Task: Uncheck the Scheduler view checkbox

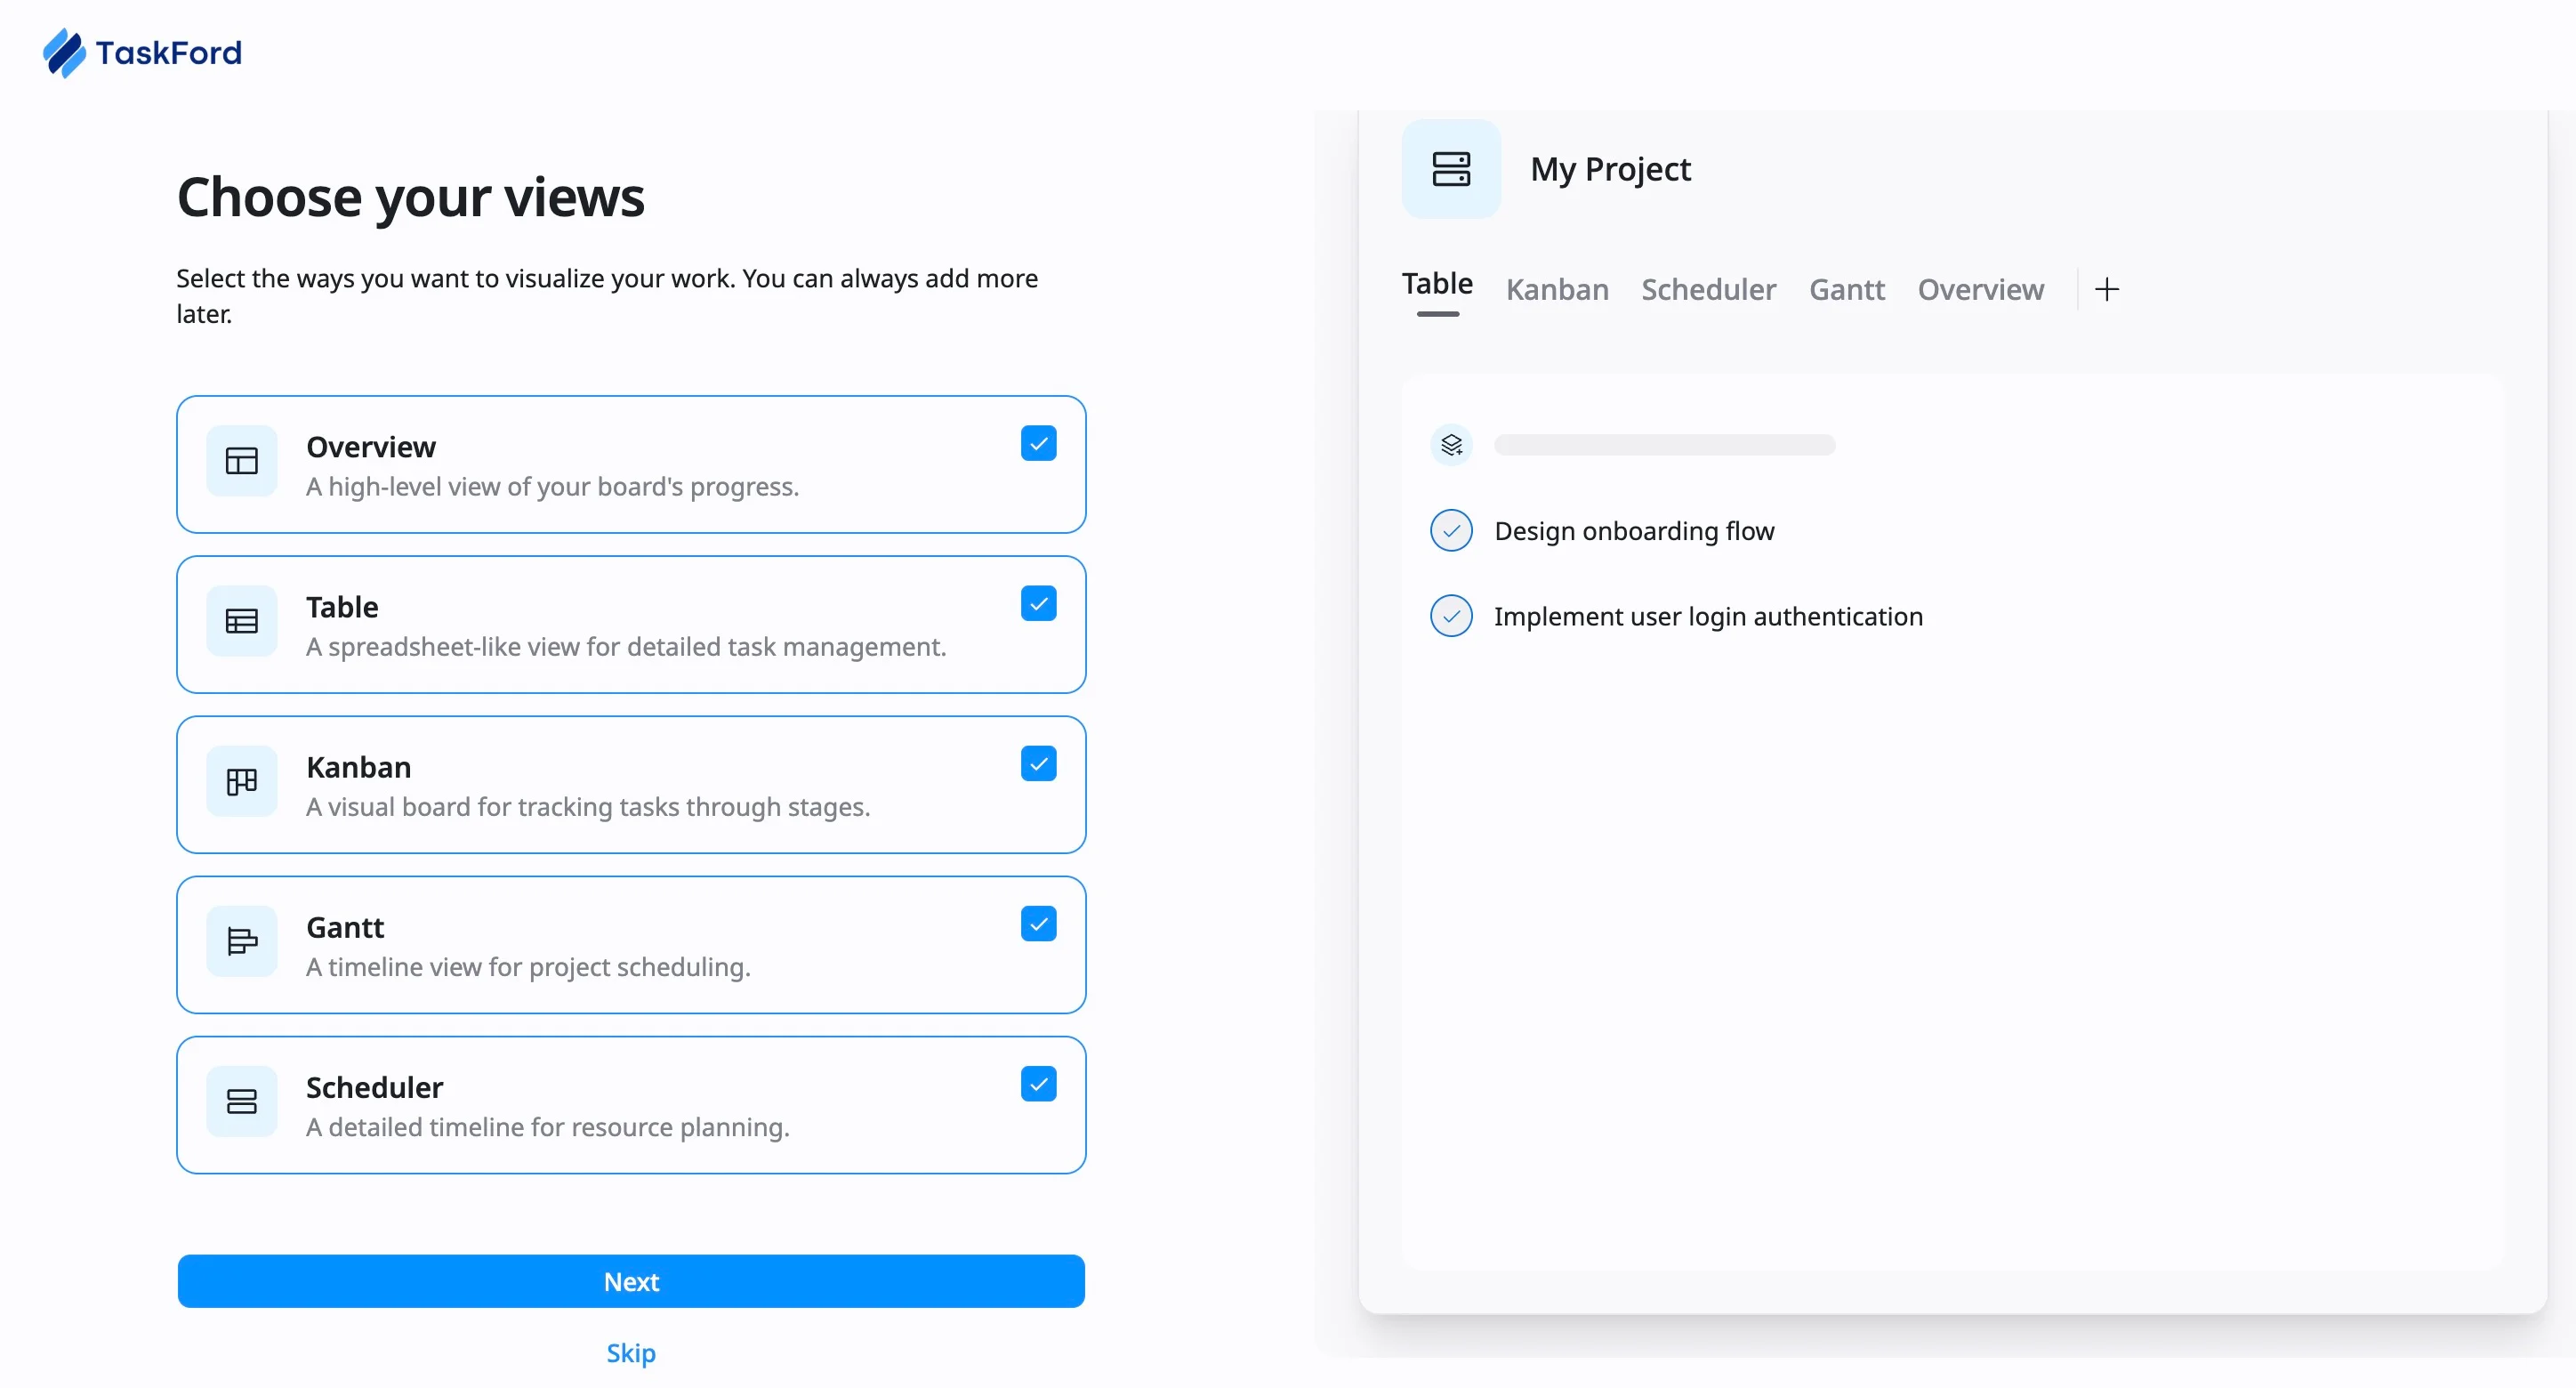Action: [x=1039, y=1084]
